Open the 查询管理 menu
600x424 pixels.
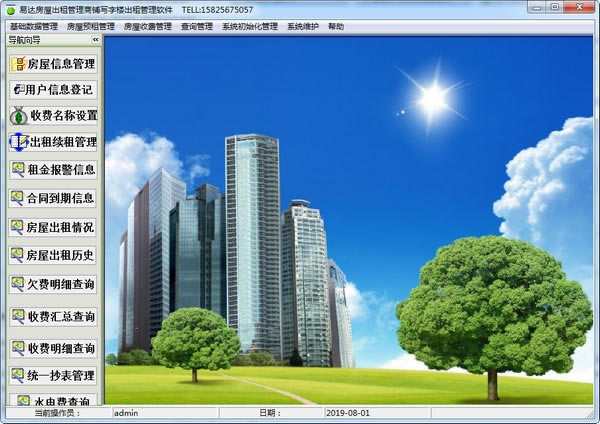(x=198, y=27)
